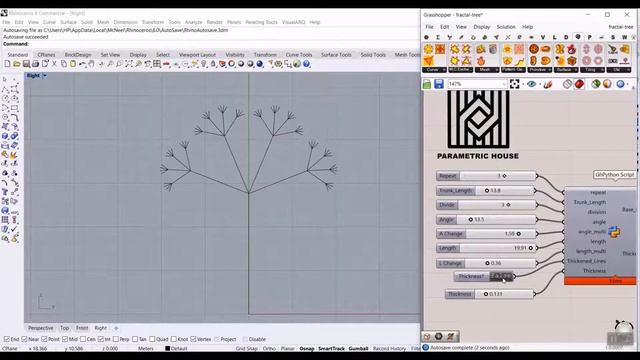This screenshot has height=360, width=640.
Task: Click the light bulb Show/Hide icon
Action: (x=203, y=64)
